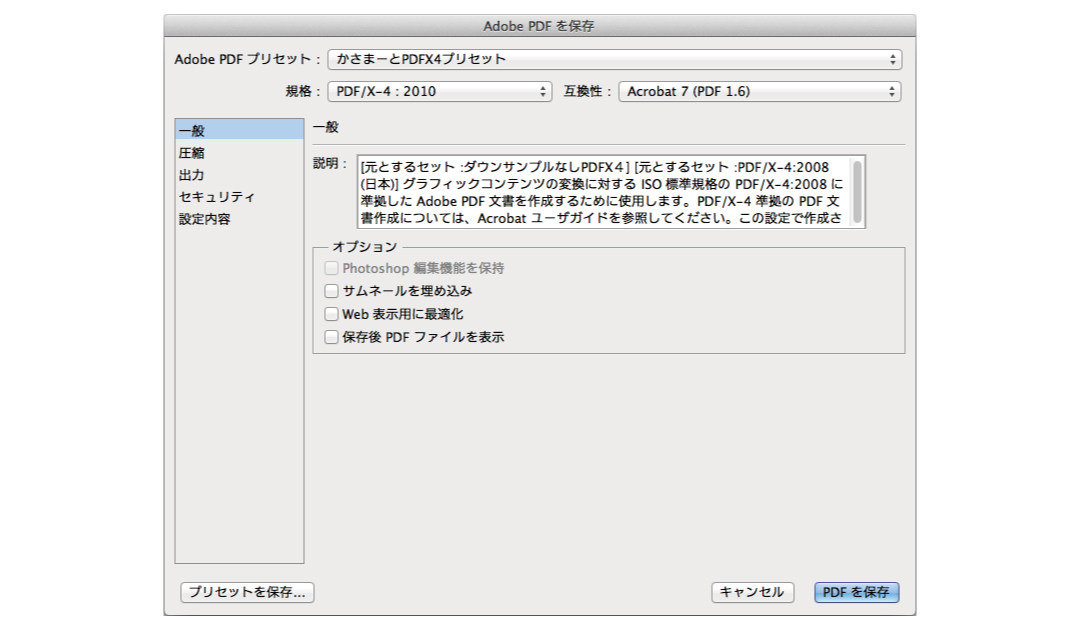
Task: Enable 保存後 PDF ファイルを表示
Action: point(331,336)
